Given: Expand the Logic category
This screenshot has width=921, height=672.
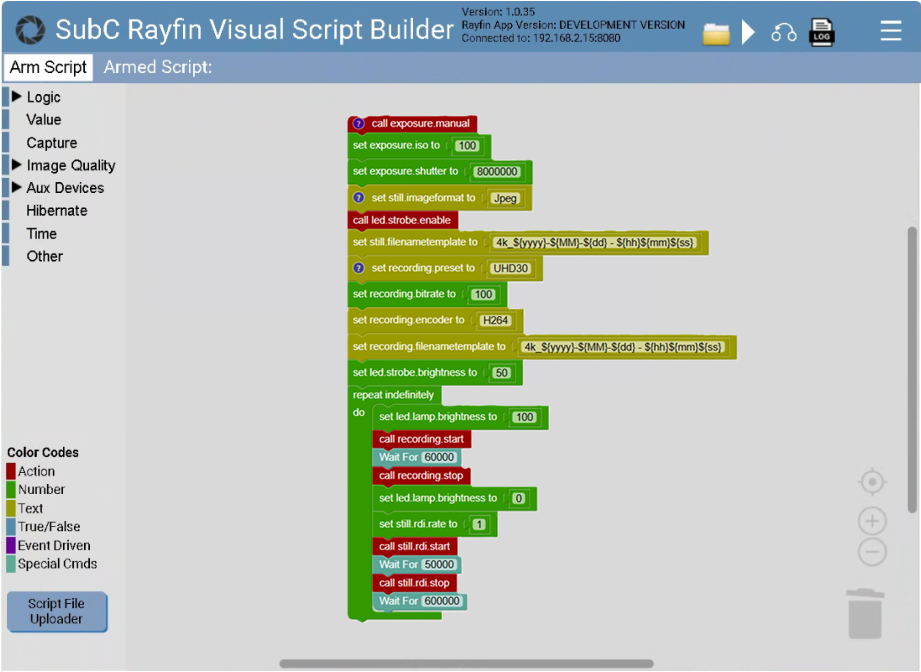Looking at the screenshot, I should click(x=17, y=97).
